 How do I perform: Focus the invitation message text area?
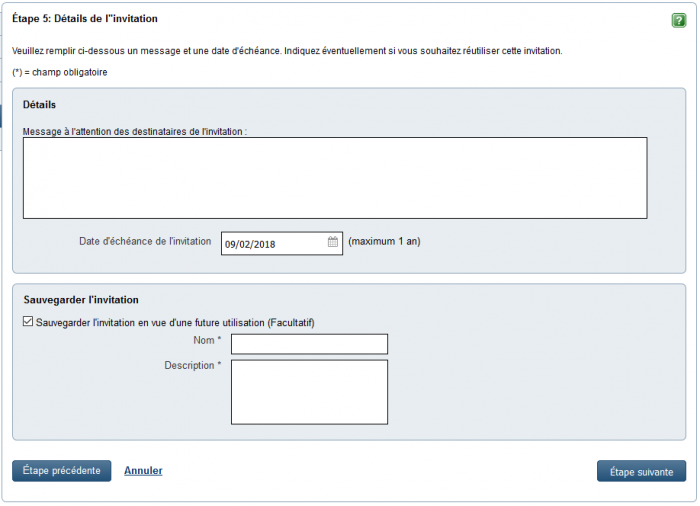coord(335,178)
